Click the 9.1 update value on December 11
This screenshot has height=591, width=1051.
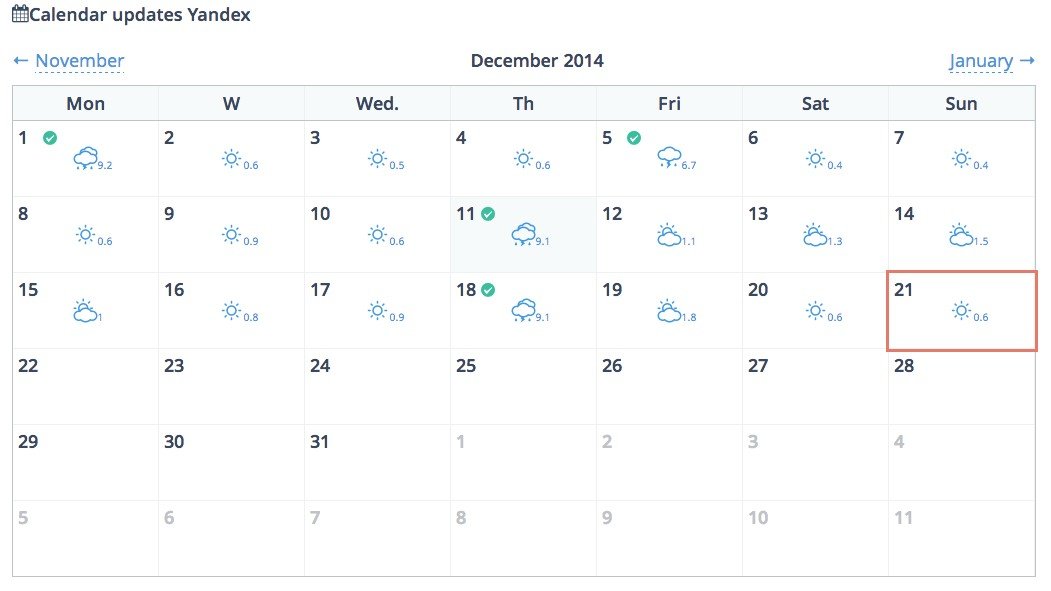coord(542,241)
